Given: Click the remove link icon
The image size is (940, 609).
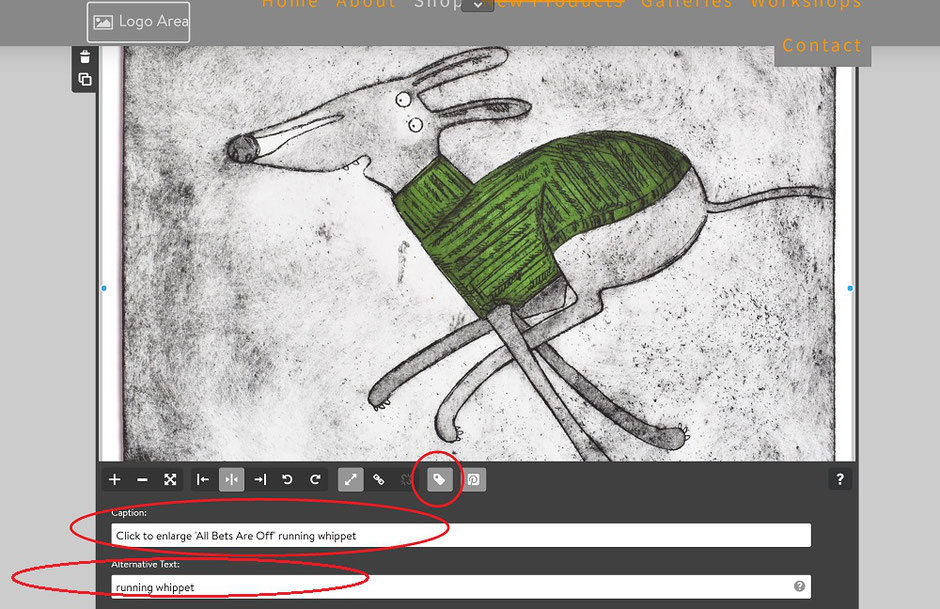Looking at the screenshot, I should click(x=406, y=480).
